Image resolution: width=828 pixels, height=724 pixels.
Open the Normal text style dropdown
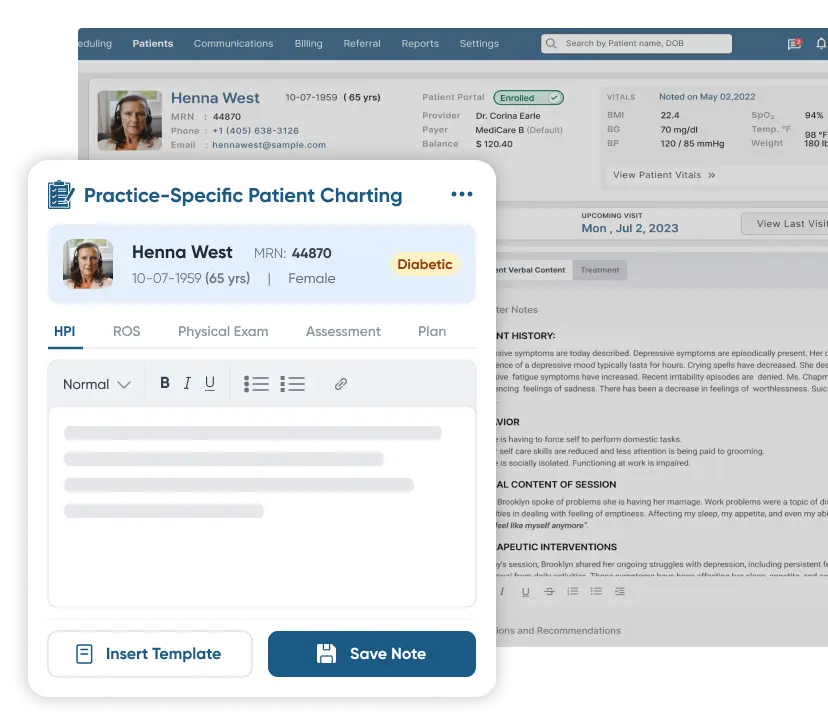[96, 384]
